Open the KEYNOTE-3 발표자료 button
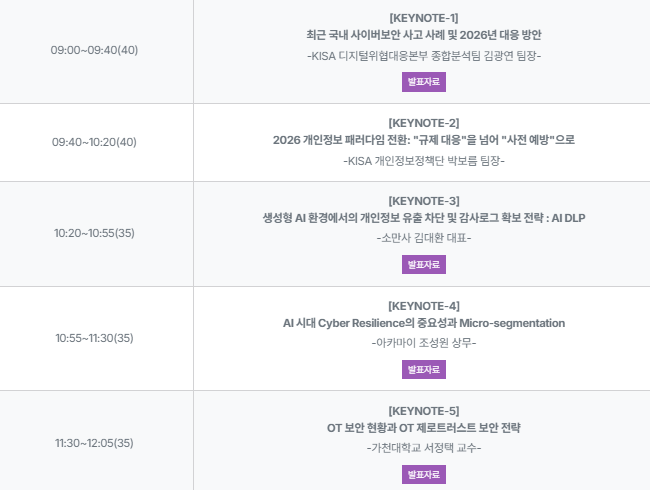The height and width of the screenshot is (490, 650). coord(423,264)
